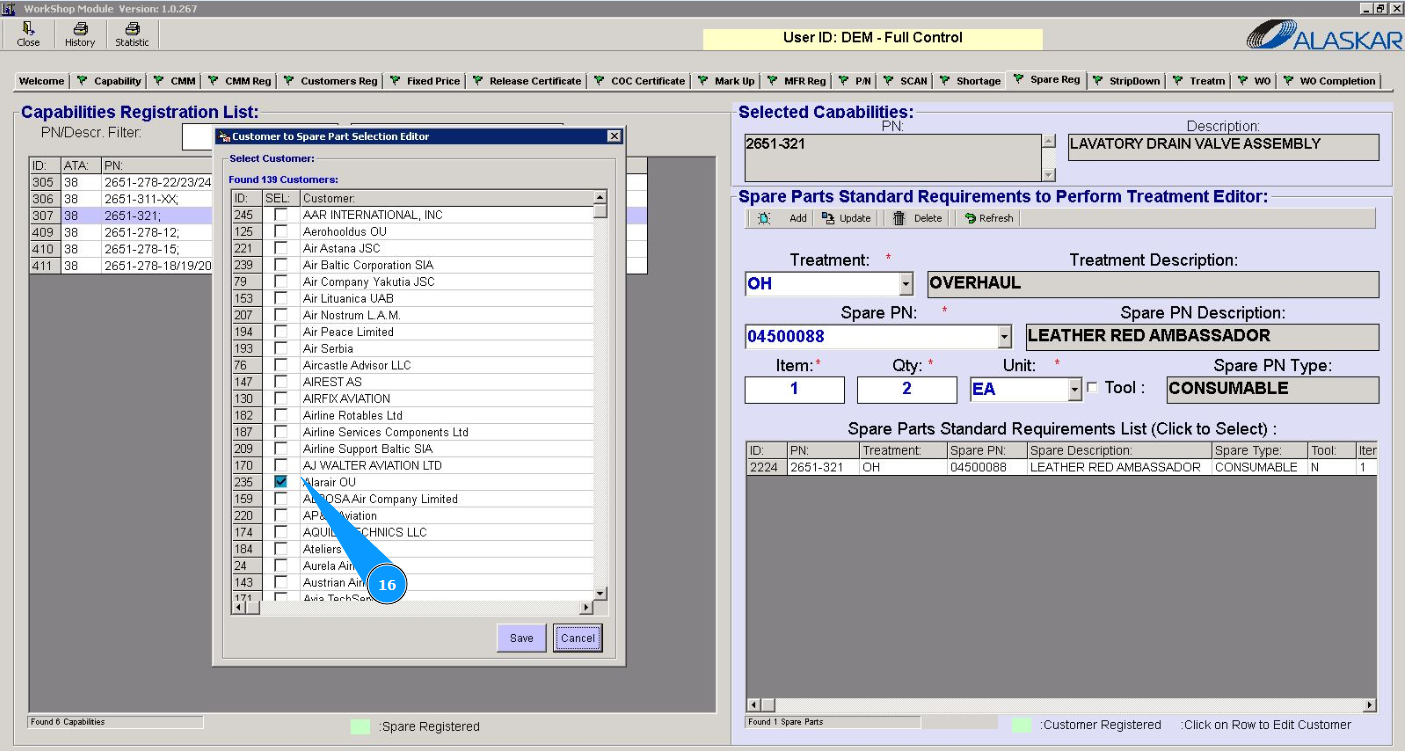Go to the Mark Up tab
The height and width of the screenshot is (751, 1405).
pyautogui.click(x=725, y=81)
